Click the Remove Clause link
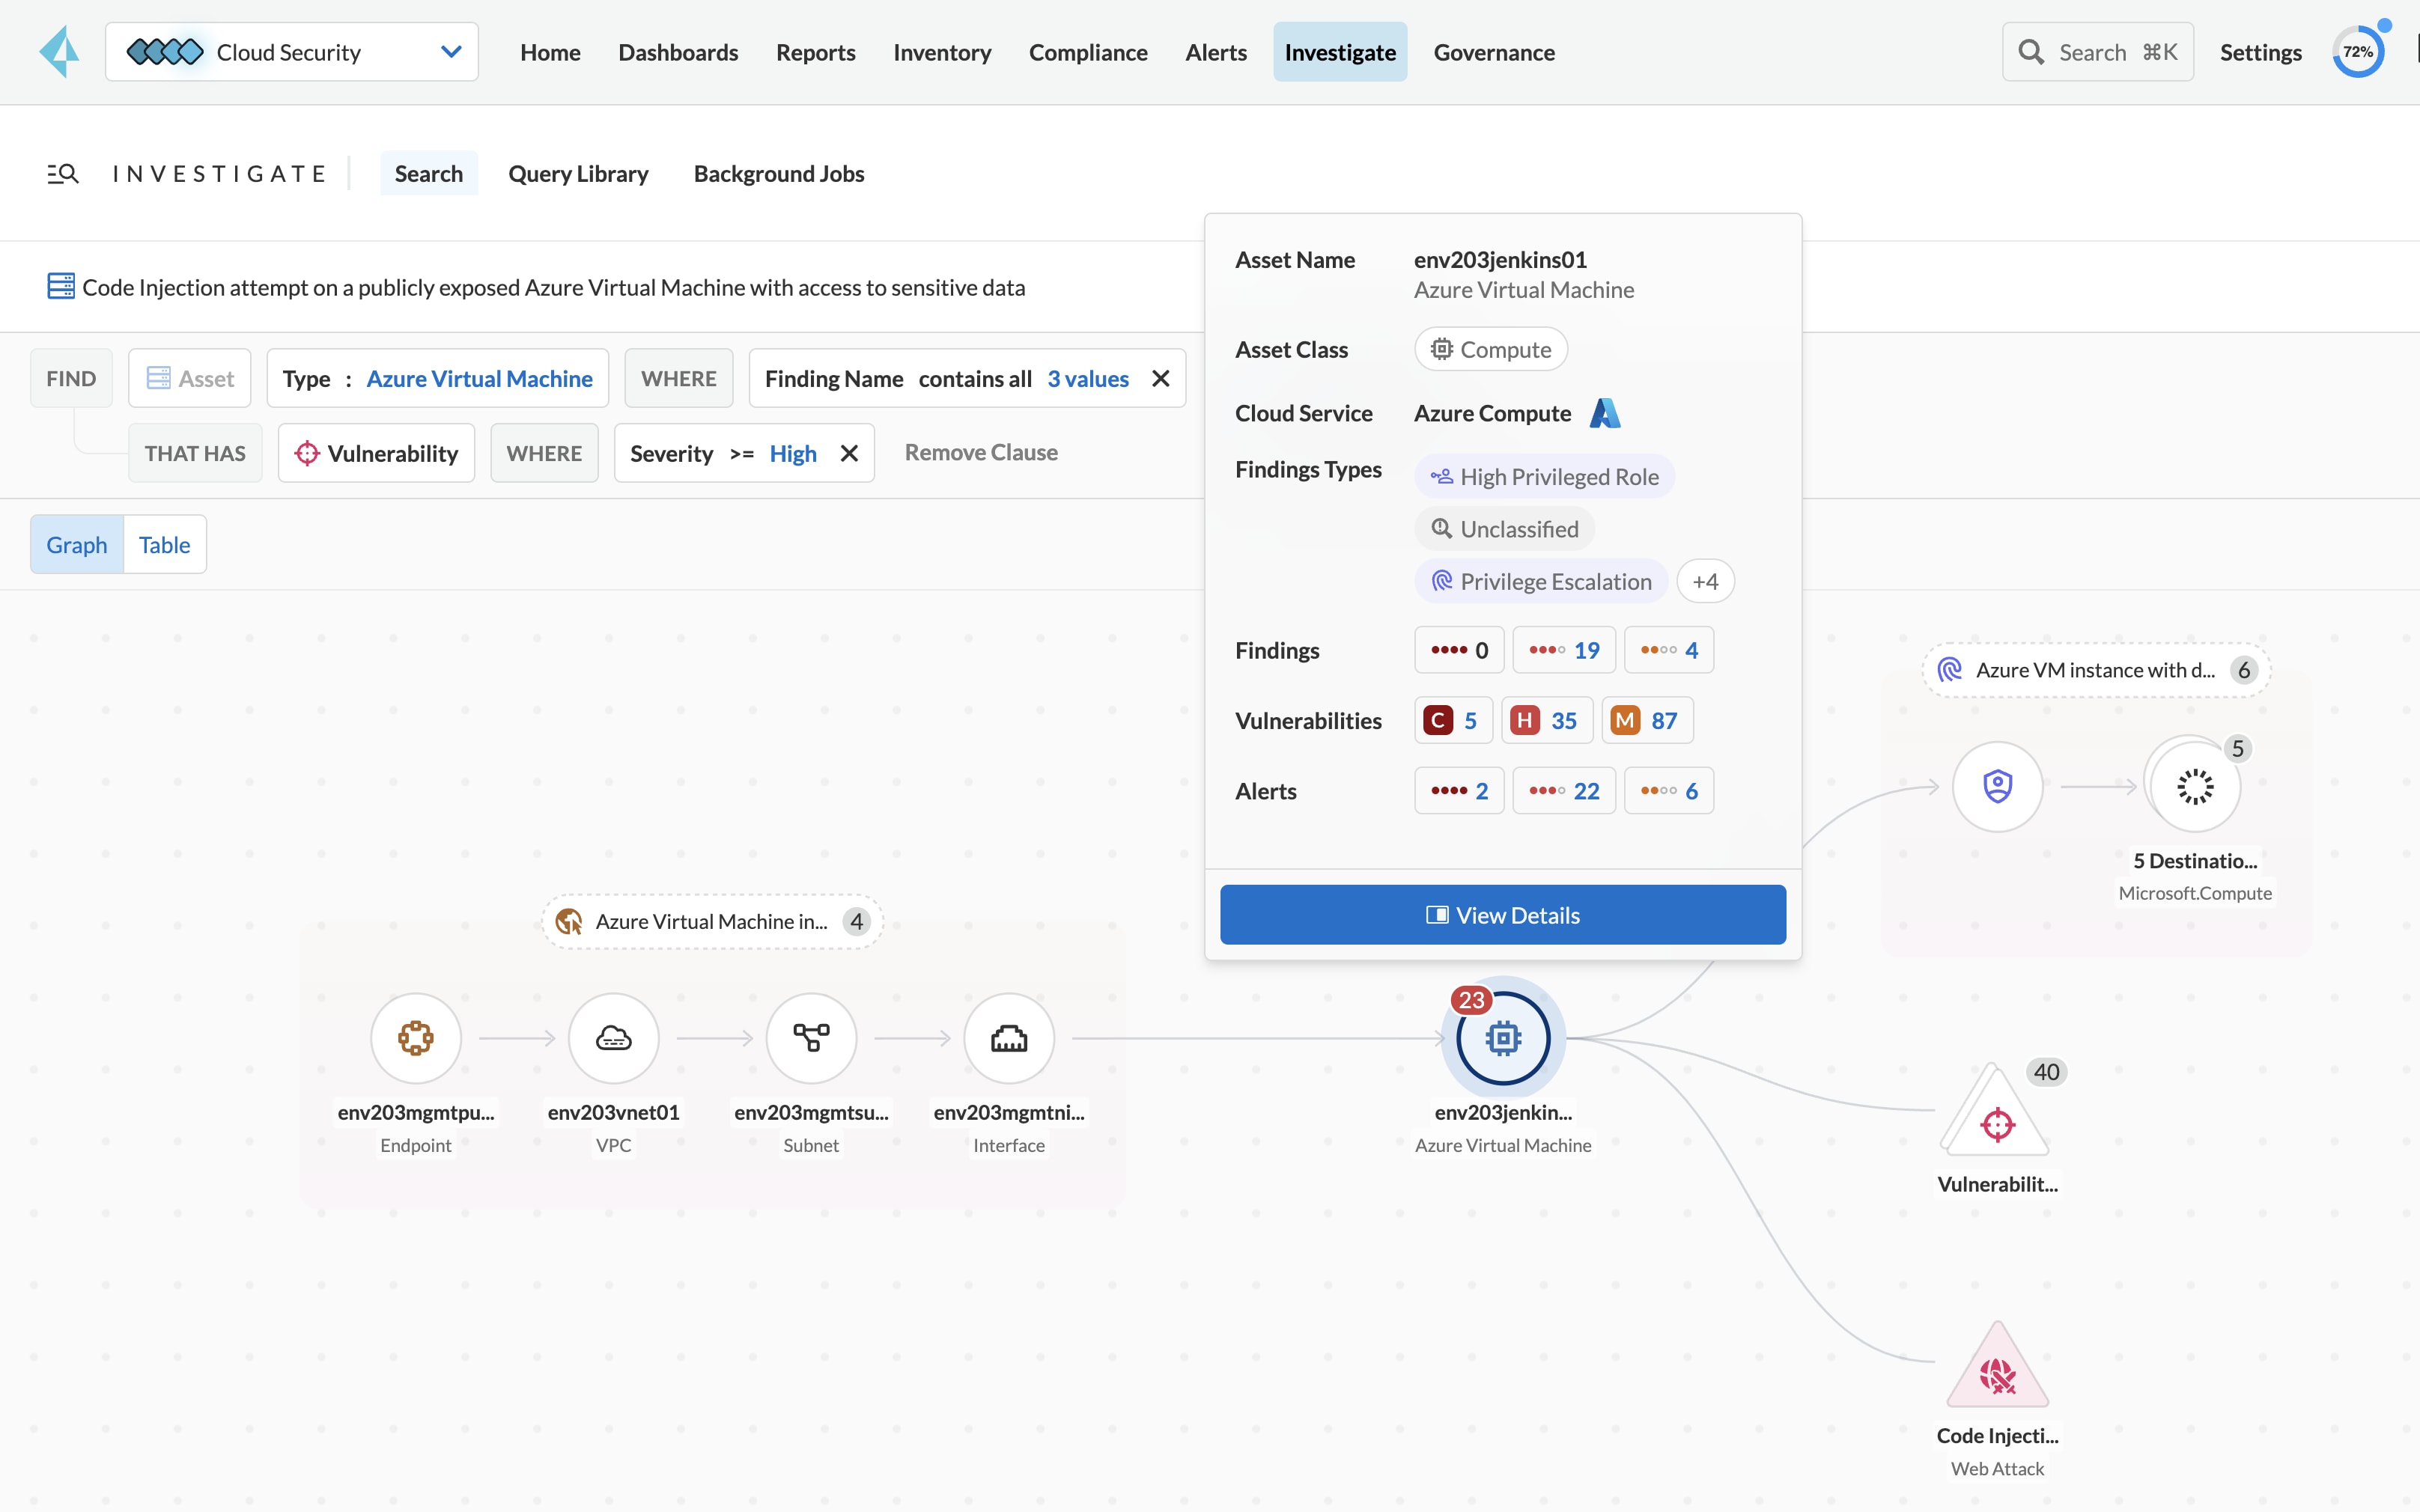The height and width of the screenshot is (1512, 2420). pyautogui.click(x=980, y=452)
